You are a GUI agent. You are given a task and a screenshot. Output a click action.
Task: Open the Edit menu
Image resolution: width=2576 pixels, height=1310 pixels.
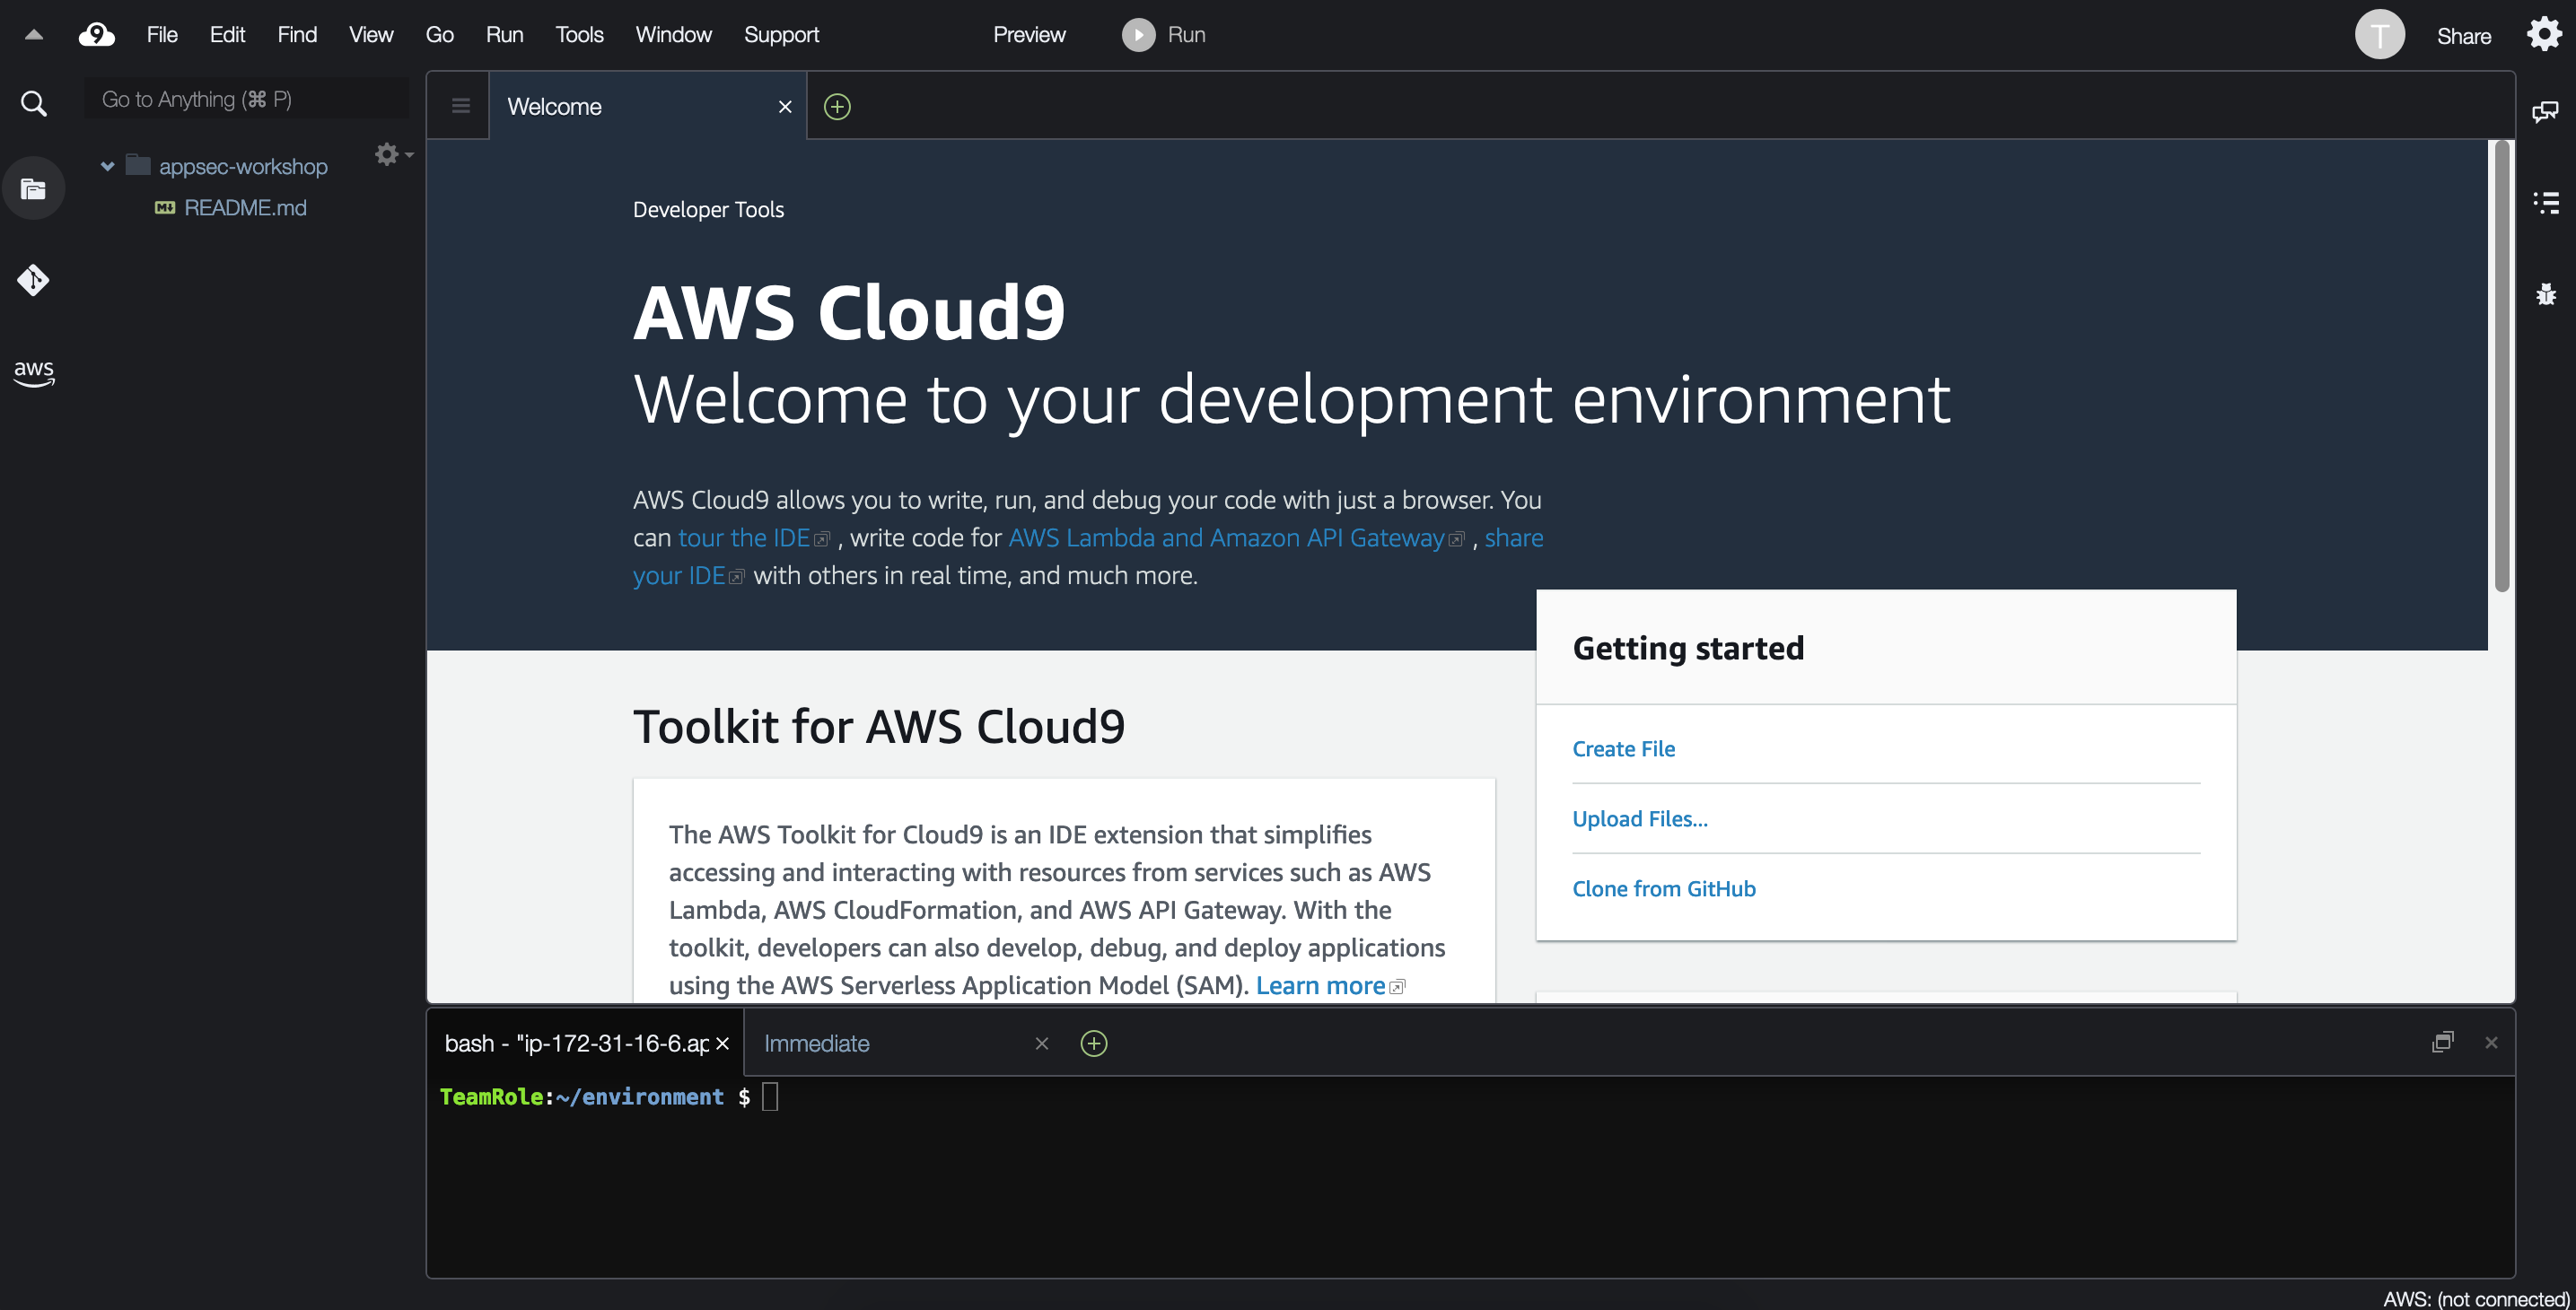click(x=227, y=35)
